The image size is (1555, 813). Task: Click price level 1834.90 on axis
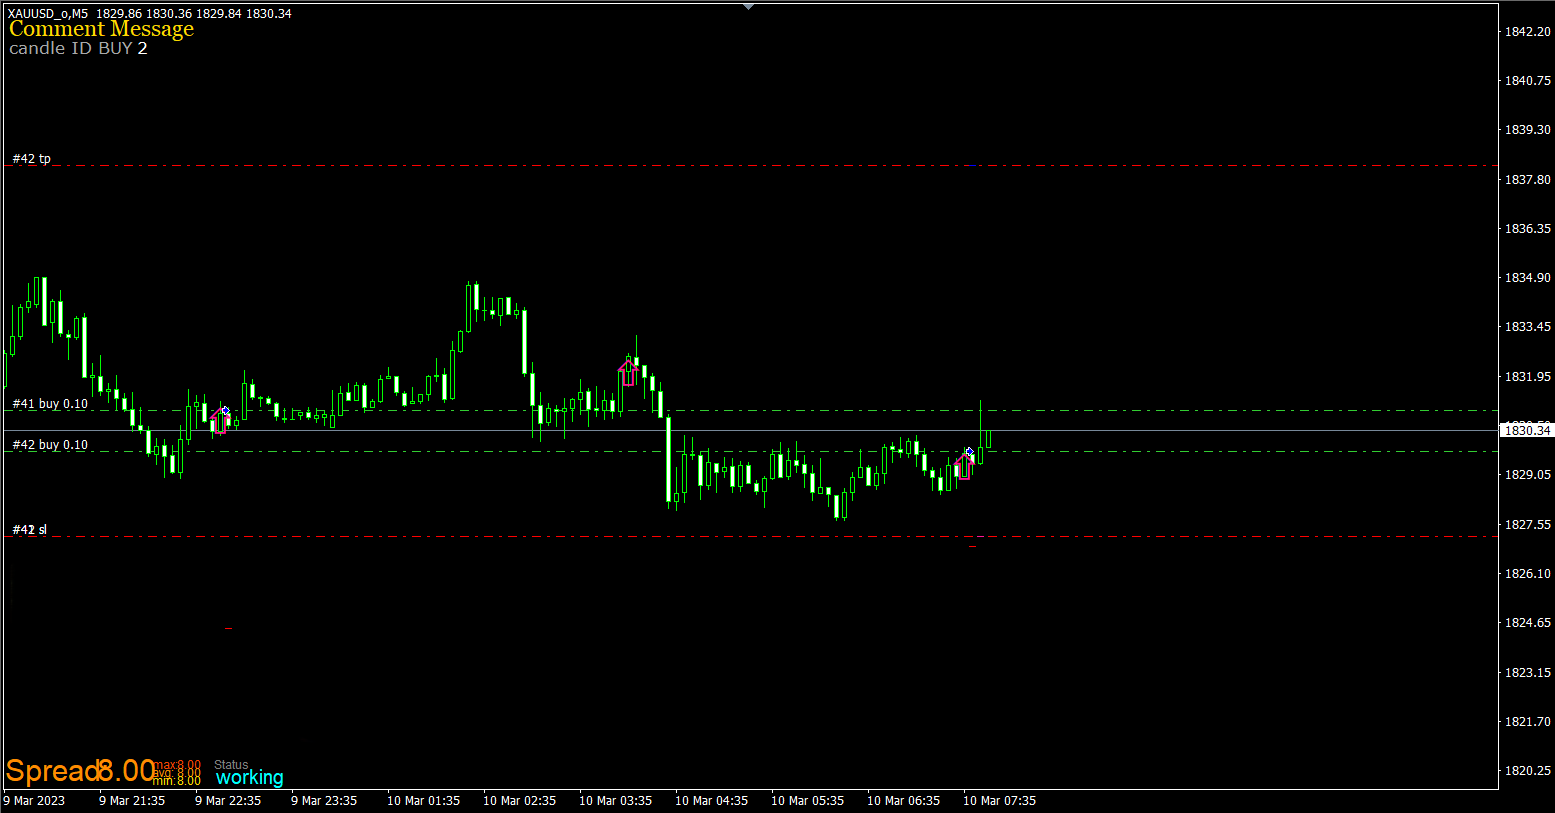[x=1528, y=278]
